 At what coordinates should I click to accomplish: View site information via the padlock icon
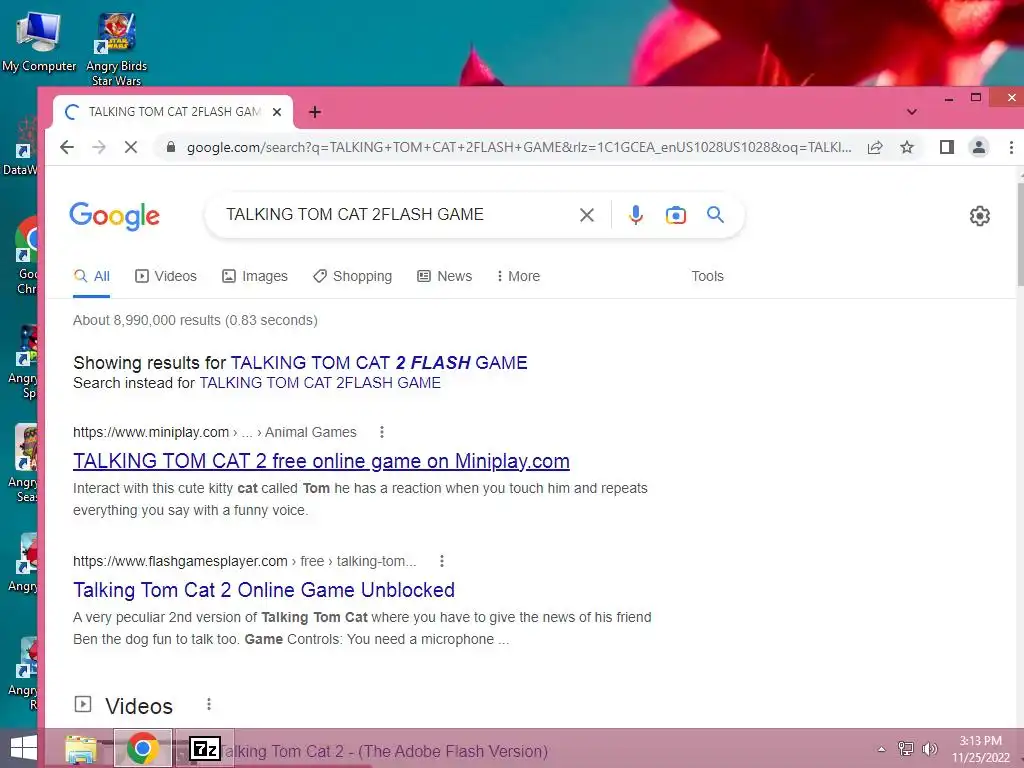point(171,147)
